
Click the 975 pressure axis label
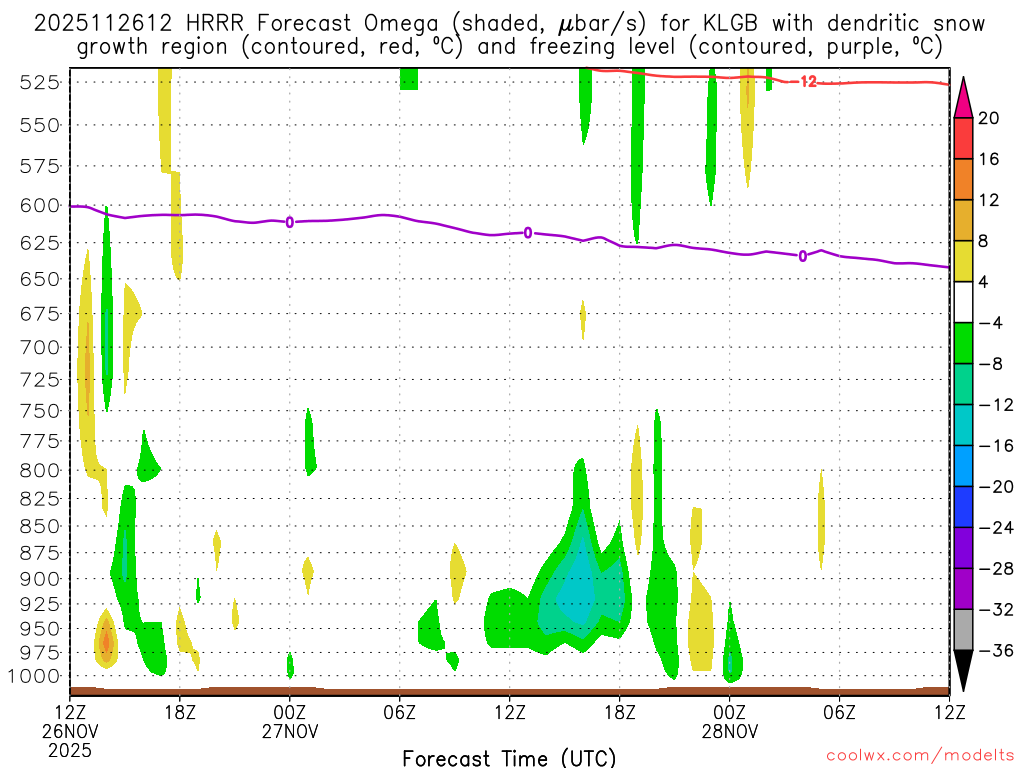pyautogui.click(x=40, y=653)
